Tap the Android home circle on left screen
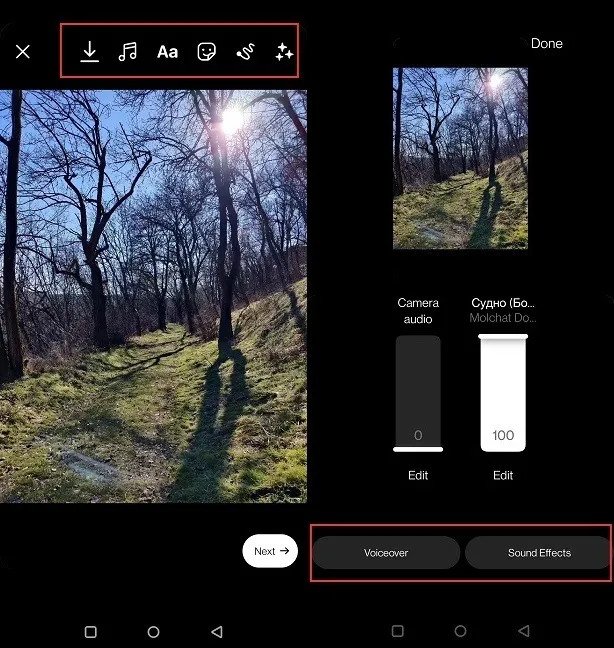 pos(153,632)
